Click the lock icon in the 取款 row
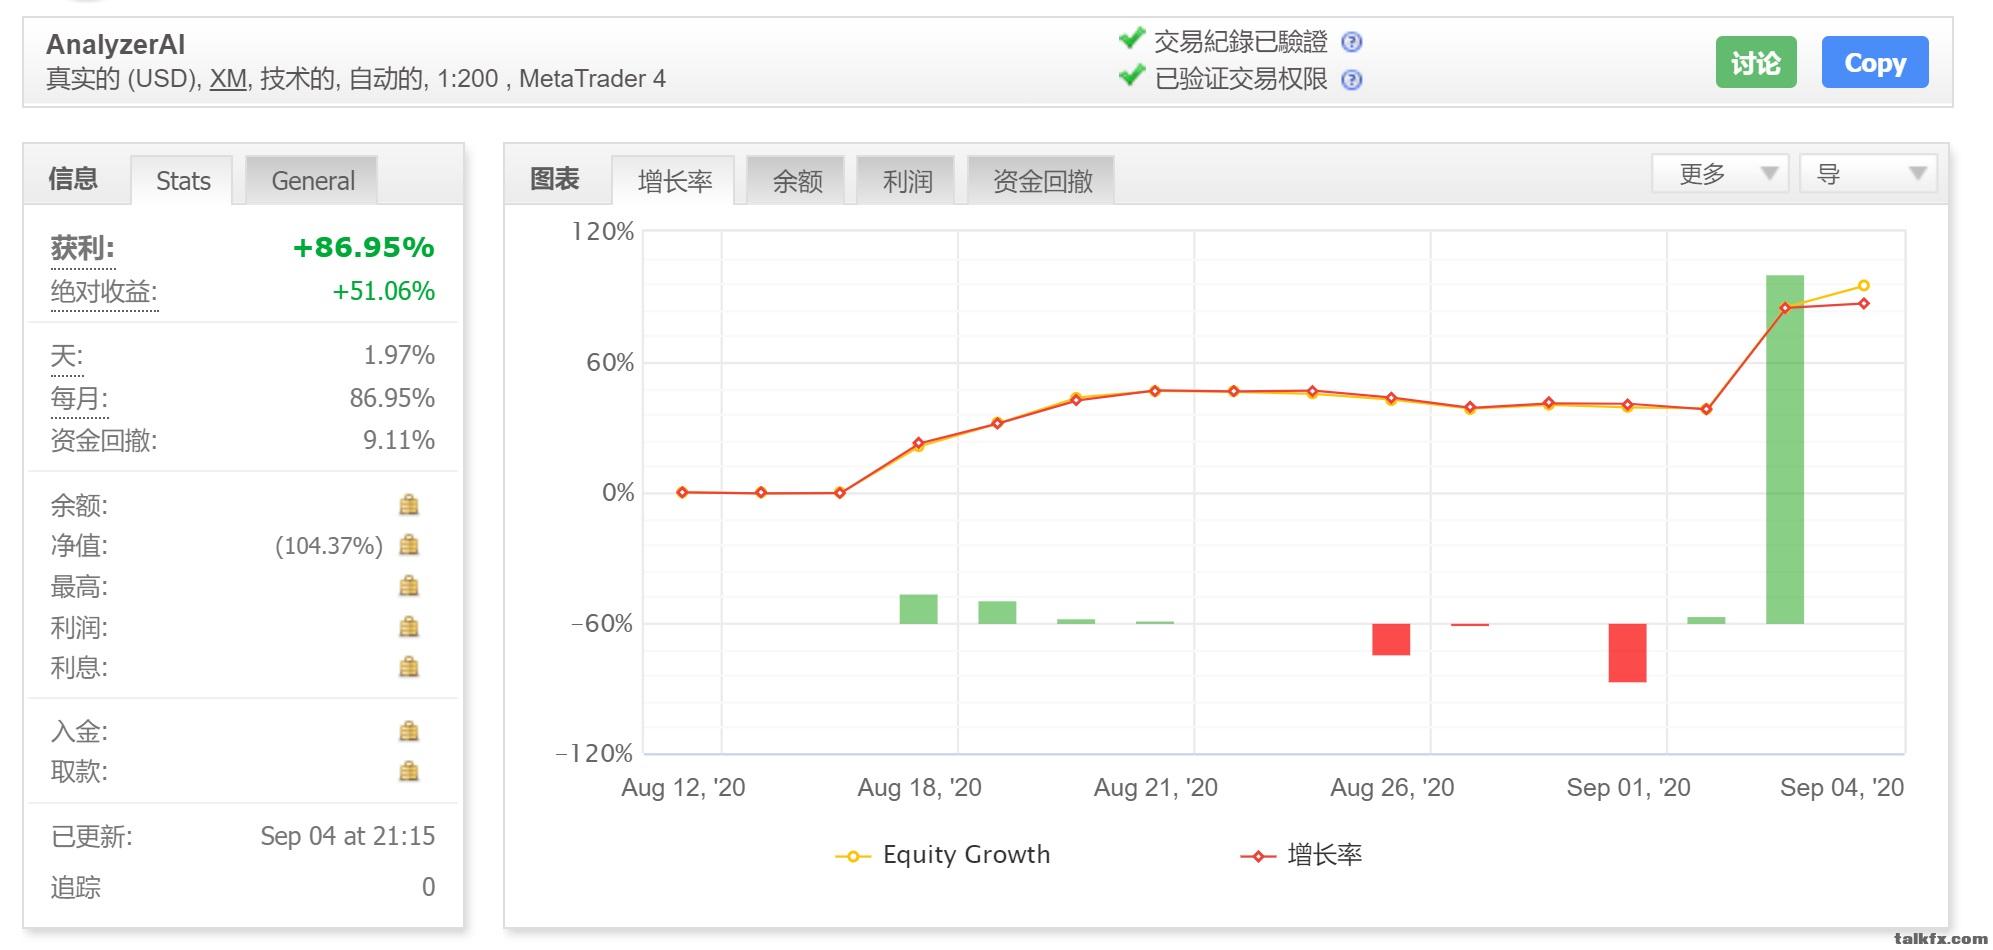 click(409, 771)
